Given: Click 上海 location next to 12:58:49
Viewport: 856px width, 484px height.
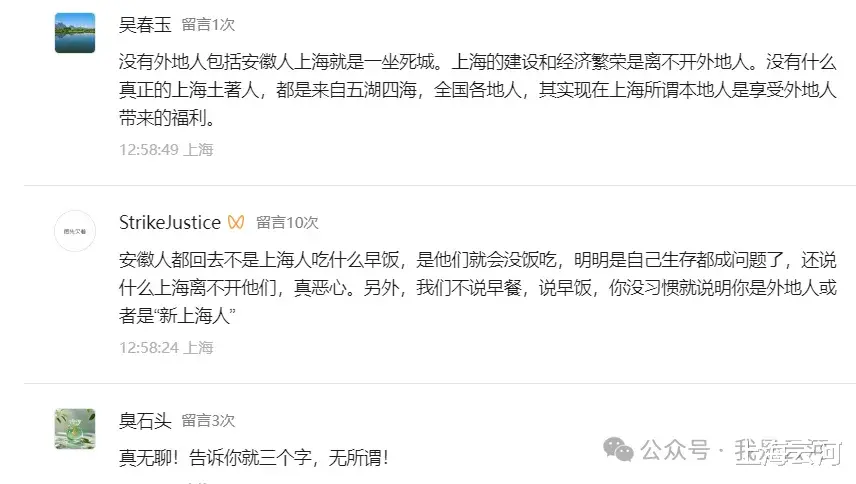Looking at the screenshot, I should (200, 150).
